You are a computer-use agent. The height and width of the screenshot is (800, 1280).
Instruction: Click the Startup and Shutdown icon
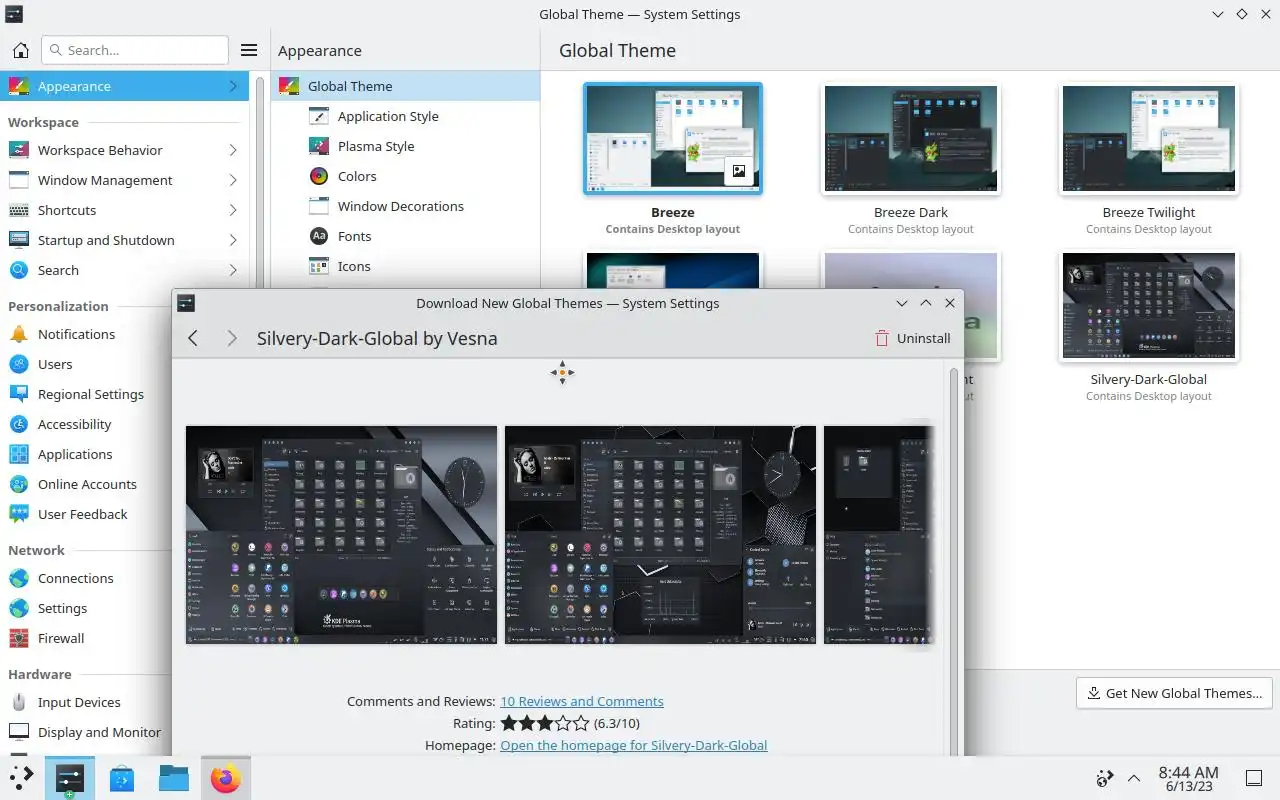pyautogui.click(x=19, y=240)
